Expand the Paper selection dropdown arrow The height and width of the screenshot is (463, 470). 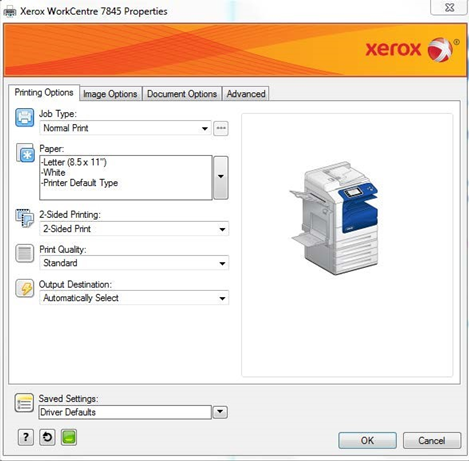pos(221,177)
